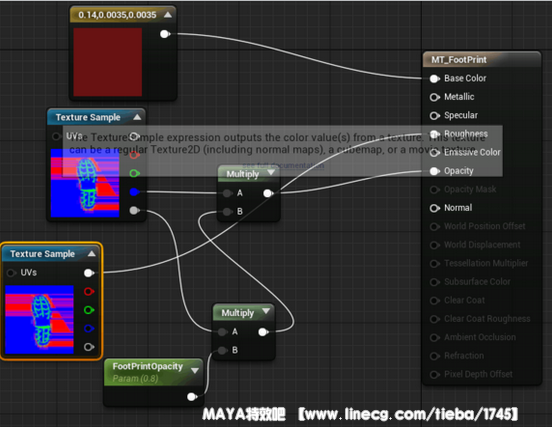Click the Specular input pin
552x431 pixels.
tap(434, 115)
